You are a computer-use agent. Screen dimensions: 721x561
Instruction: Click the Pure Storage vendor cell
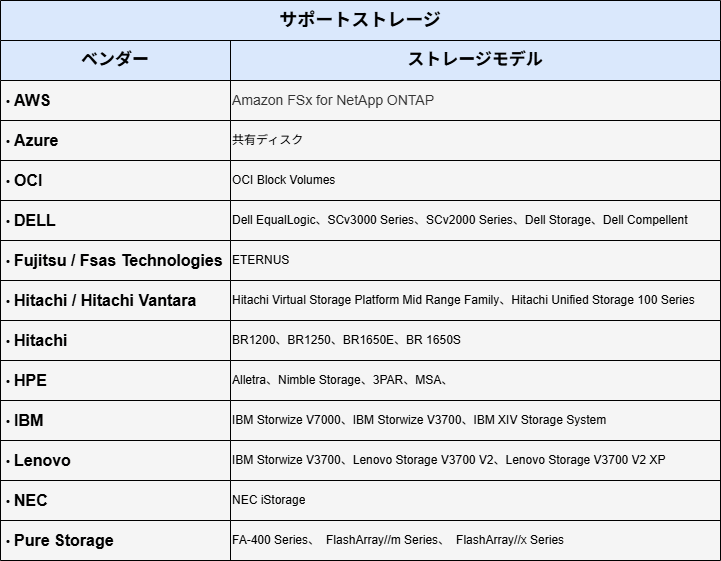click(x=63, y=540)
